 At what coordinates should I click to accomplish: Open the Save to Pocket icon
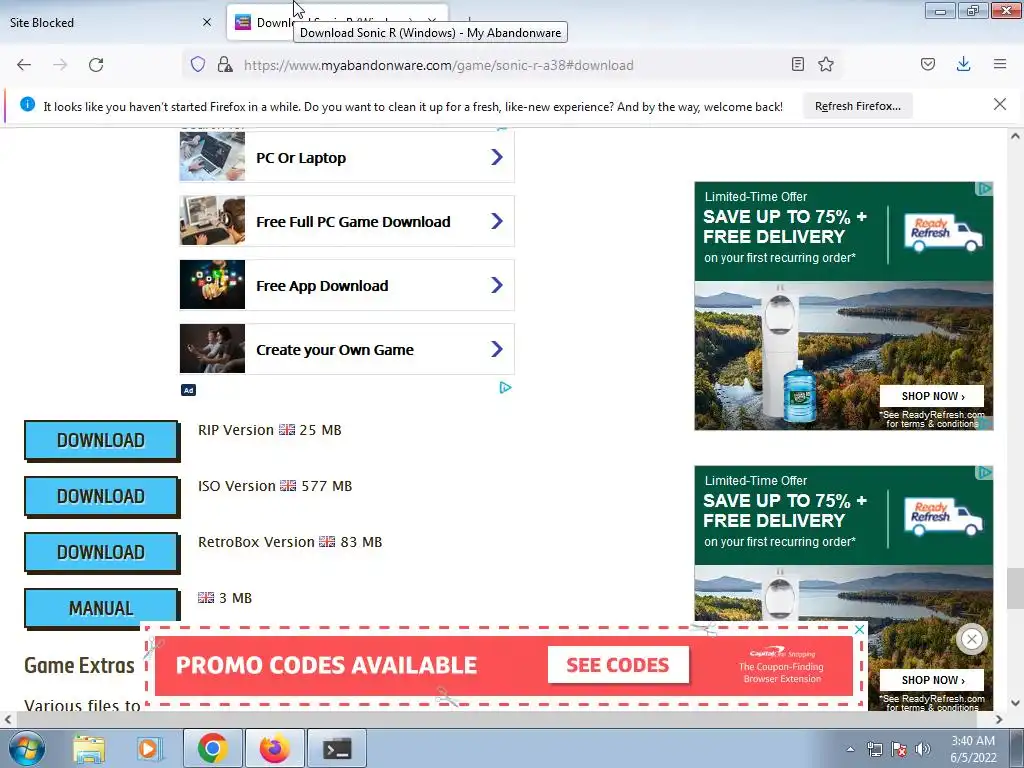click(x=928, y=64)
